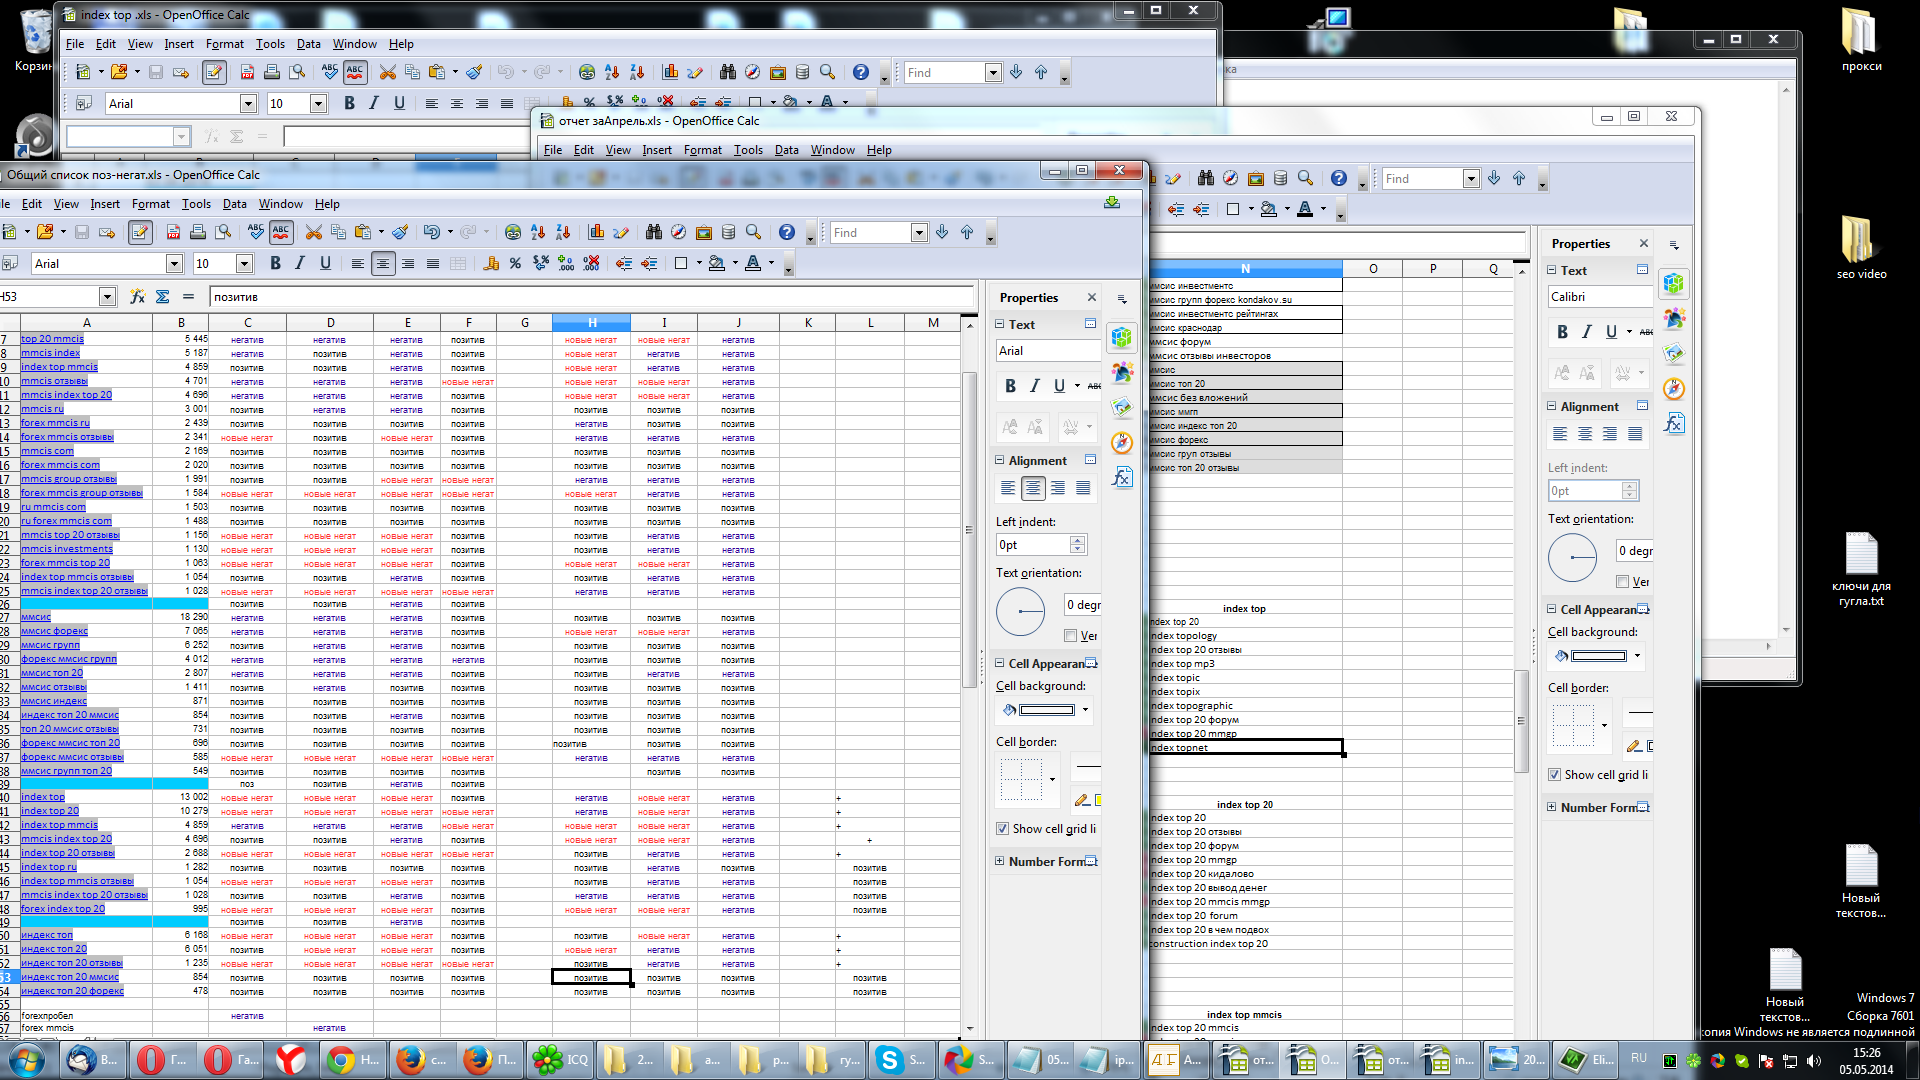Click Clone Formatting paintbrush in front window toolbar
This screenshot has width=1920, height=1080.
pos(400,232)
